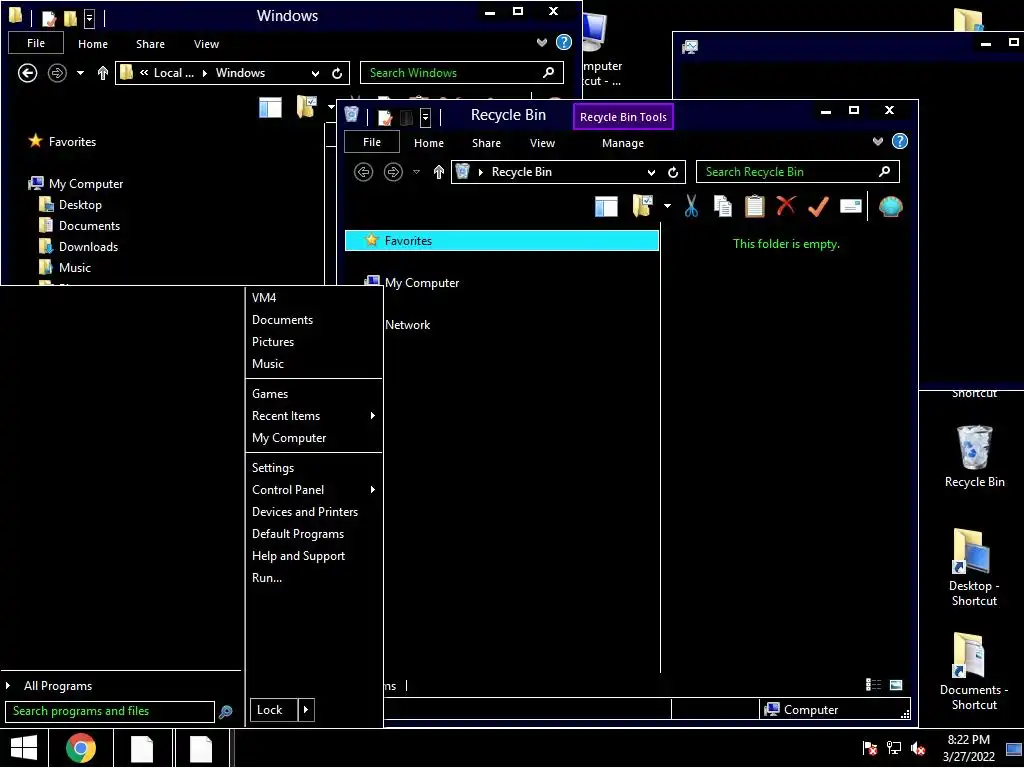Click the orange checkmark Properties icon in Recycle Bin toolbar
The width and height of the screenshot is (1024, 768).
(x=818, y=206)
